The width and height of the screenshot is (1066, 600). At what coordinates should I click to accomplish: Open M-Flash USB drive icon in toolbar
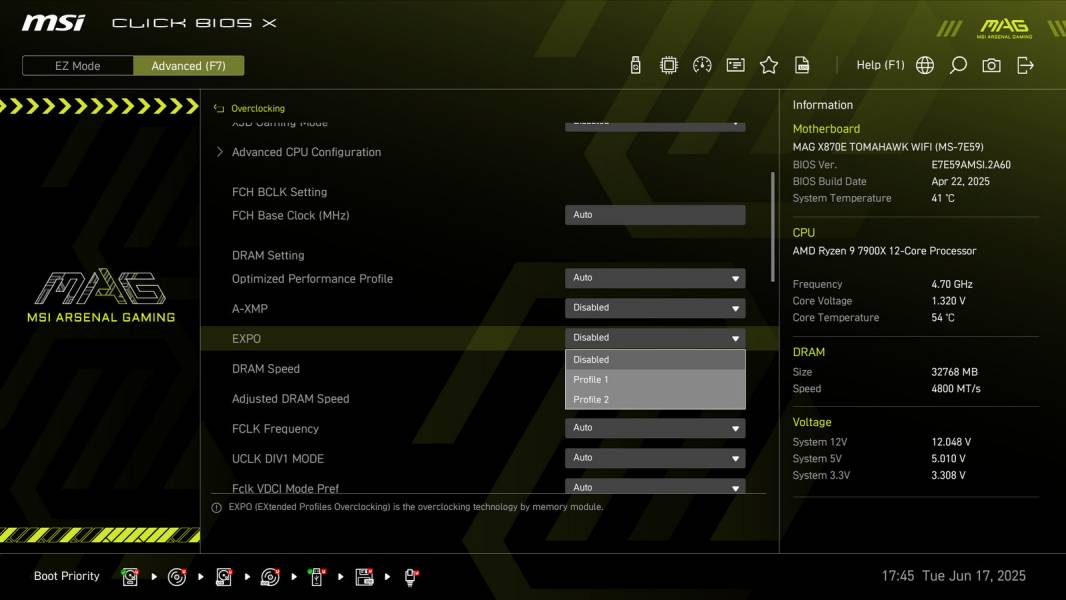[x=635, y=65]
